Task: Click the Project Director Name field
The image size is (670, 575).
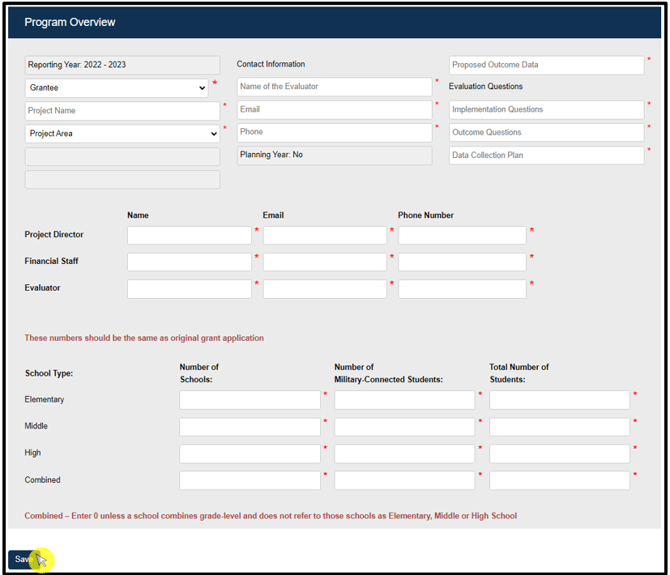Action: coord(189,235)
